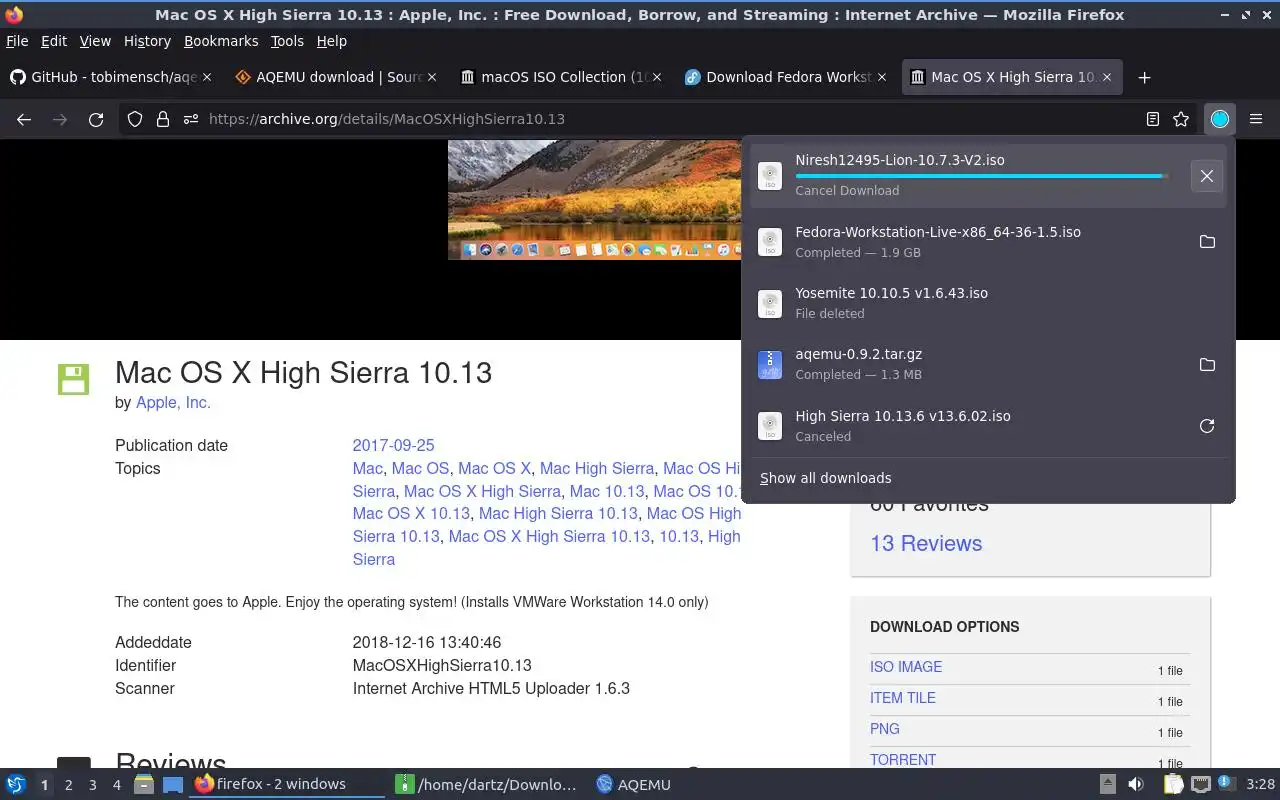The image size is (1280, 800).
Task: Open the 13 Reviews link
Action: pos(926,543)
